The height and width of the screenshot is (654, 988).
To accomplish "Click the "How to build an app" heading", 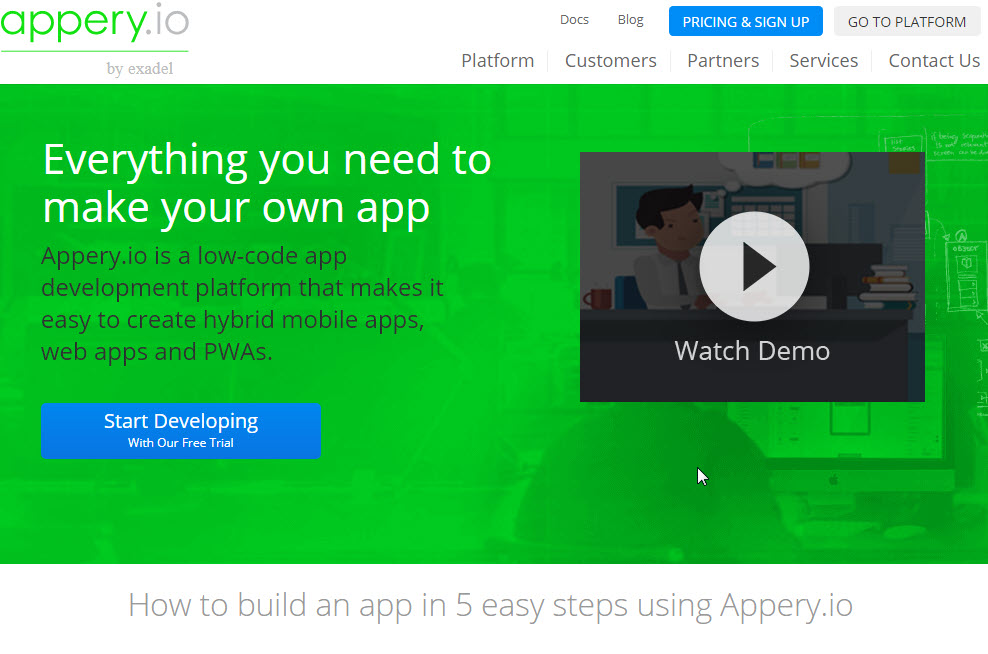I will (490, 605).
